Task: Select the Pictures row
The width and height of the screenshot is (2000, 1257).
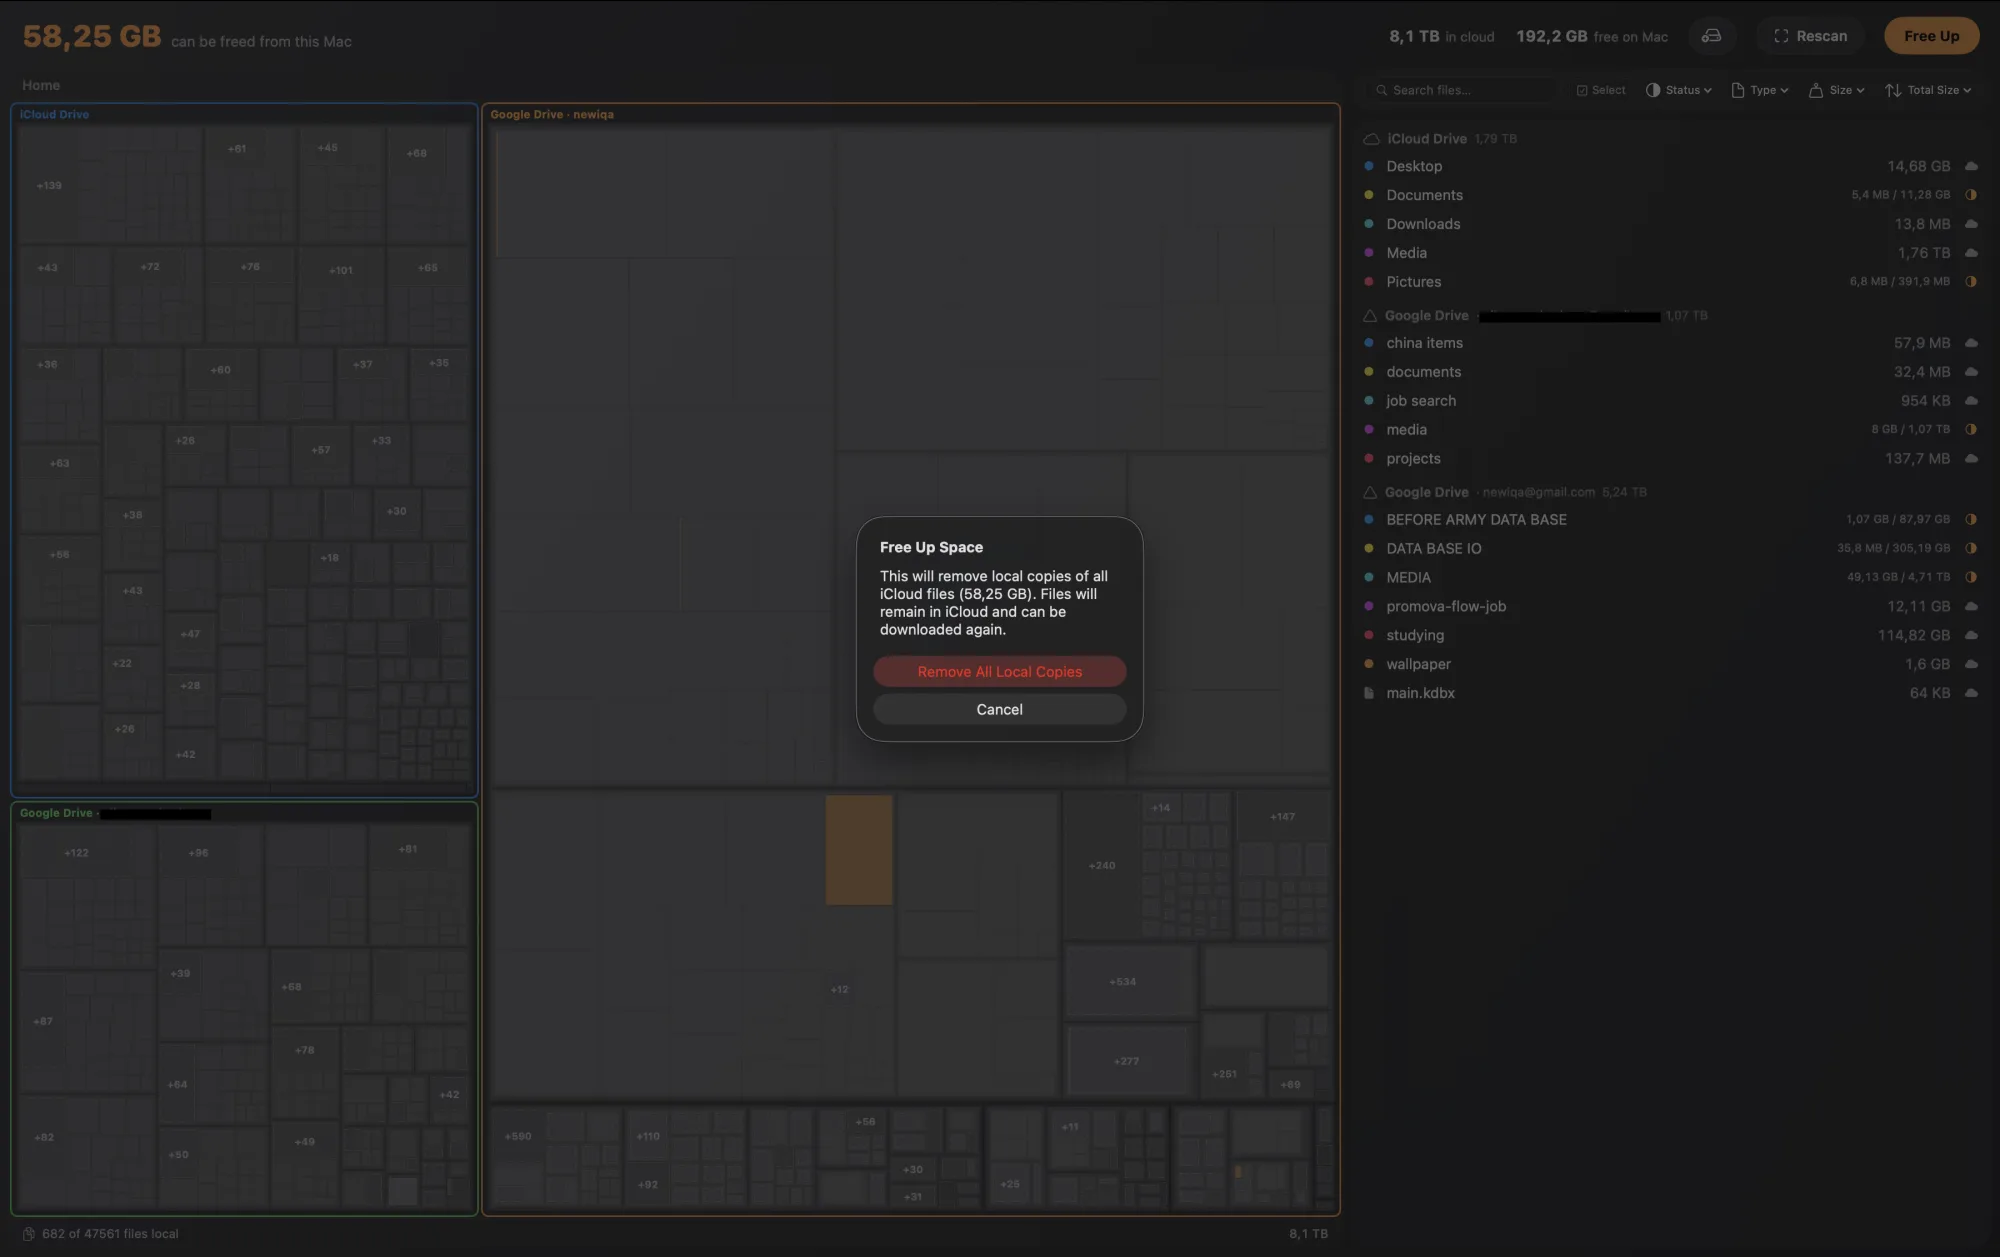Action: click(x=1671, y=282)
